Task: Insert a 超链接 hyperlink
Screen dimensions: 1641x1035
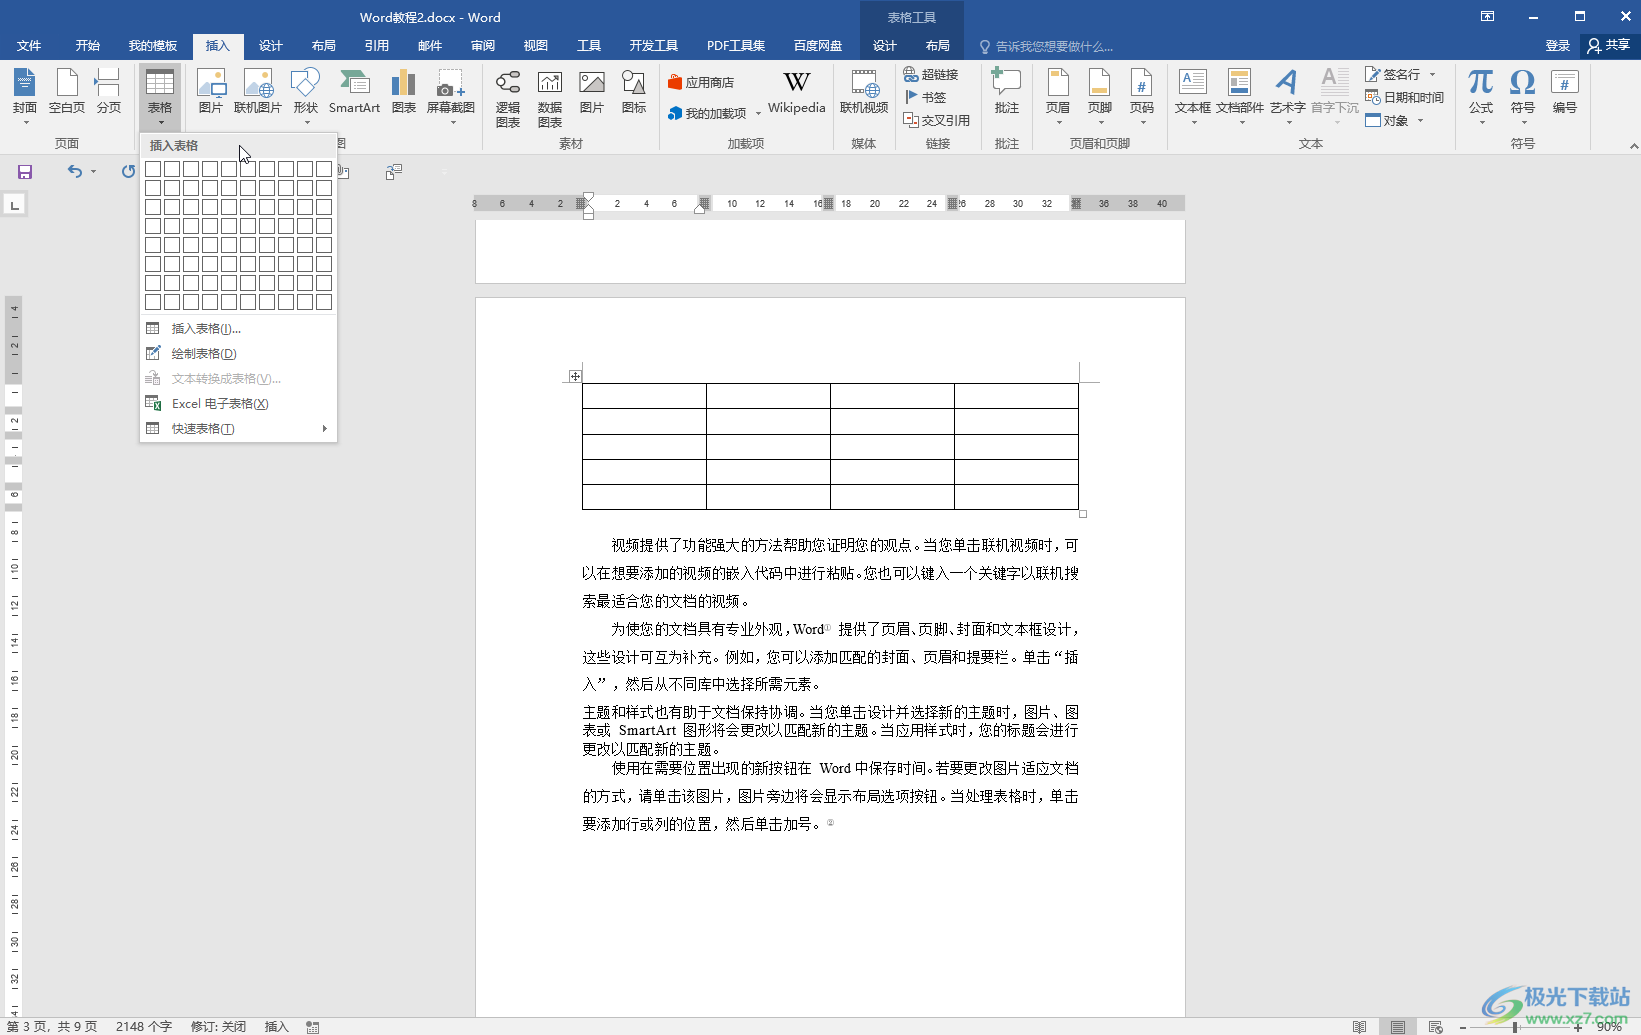Action: [x=931, y=74]
